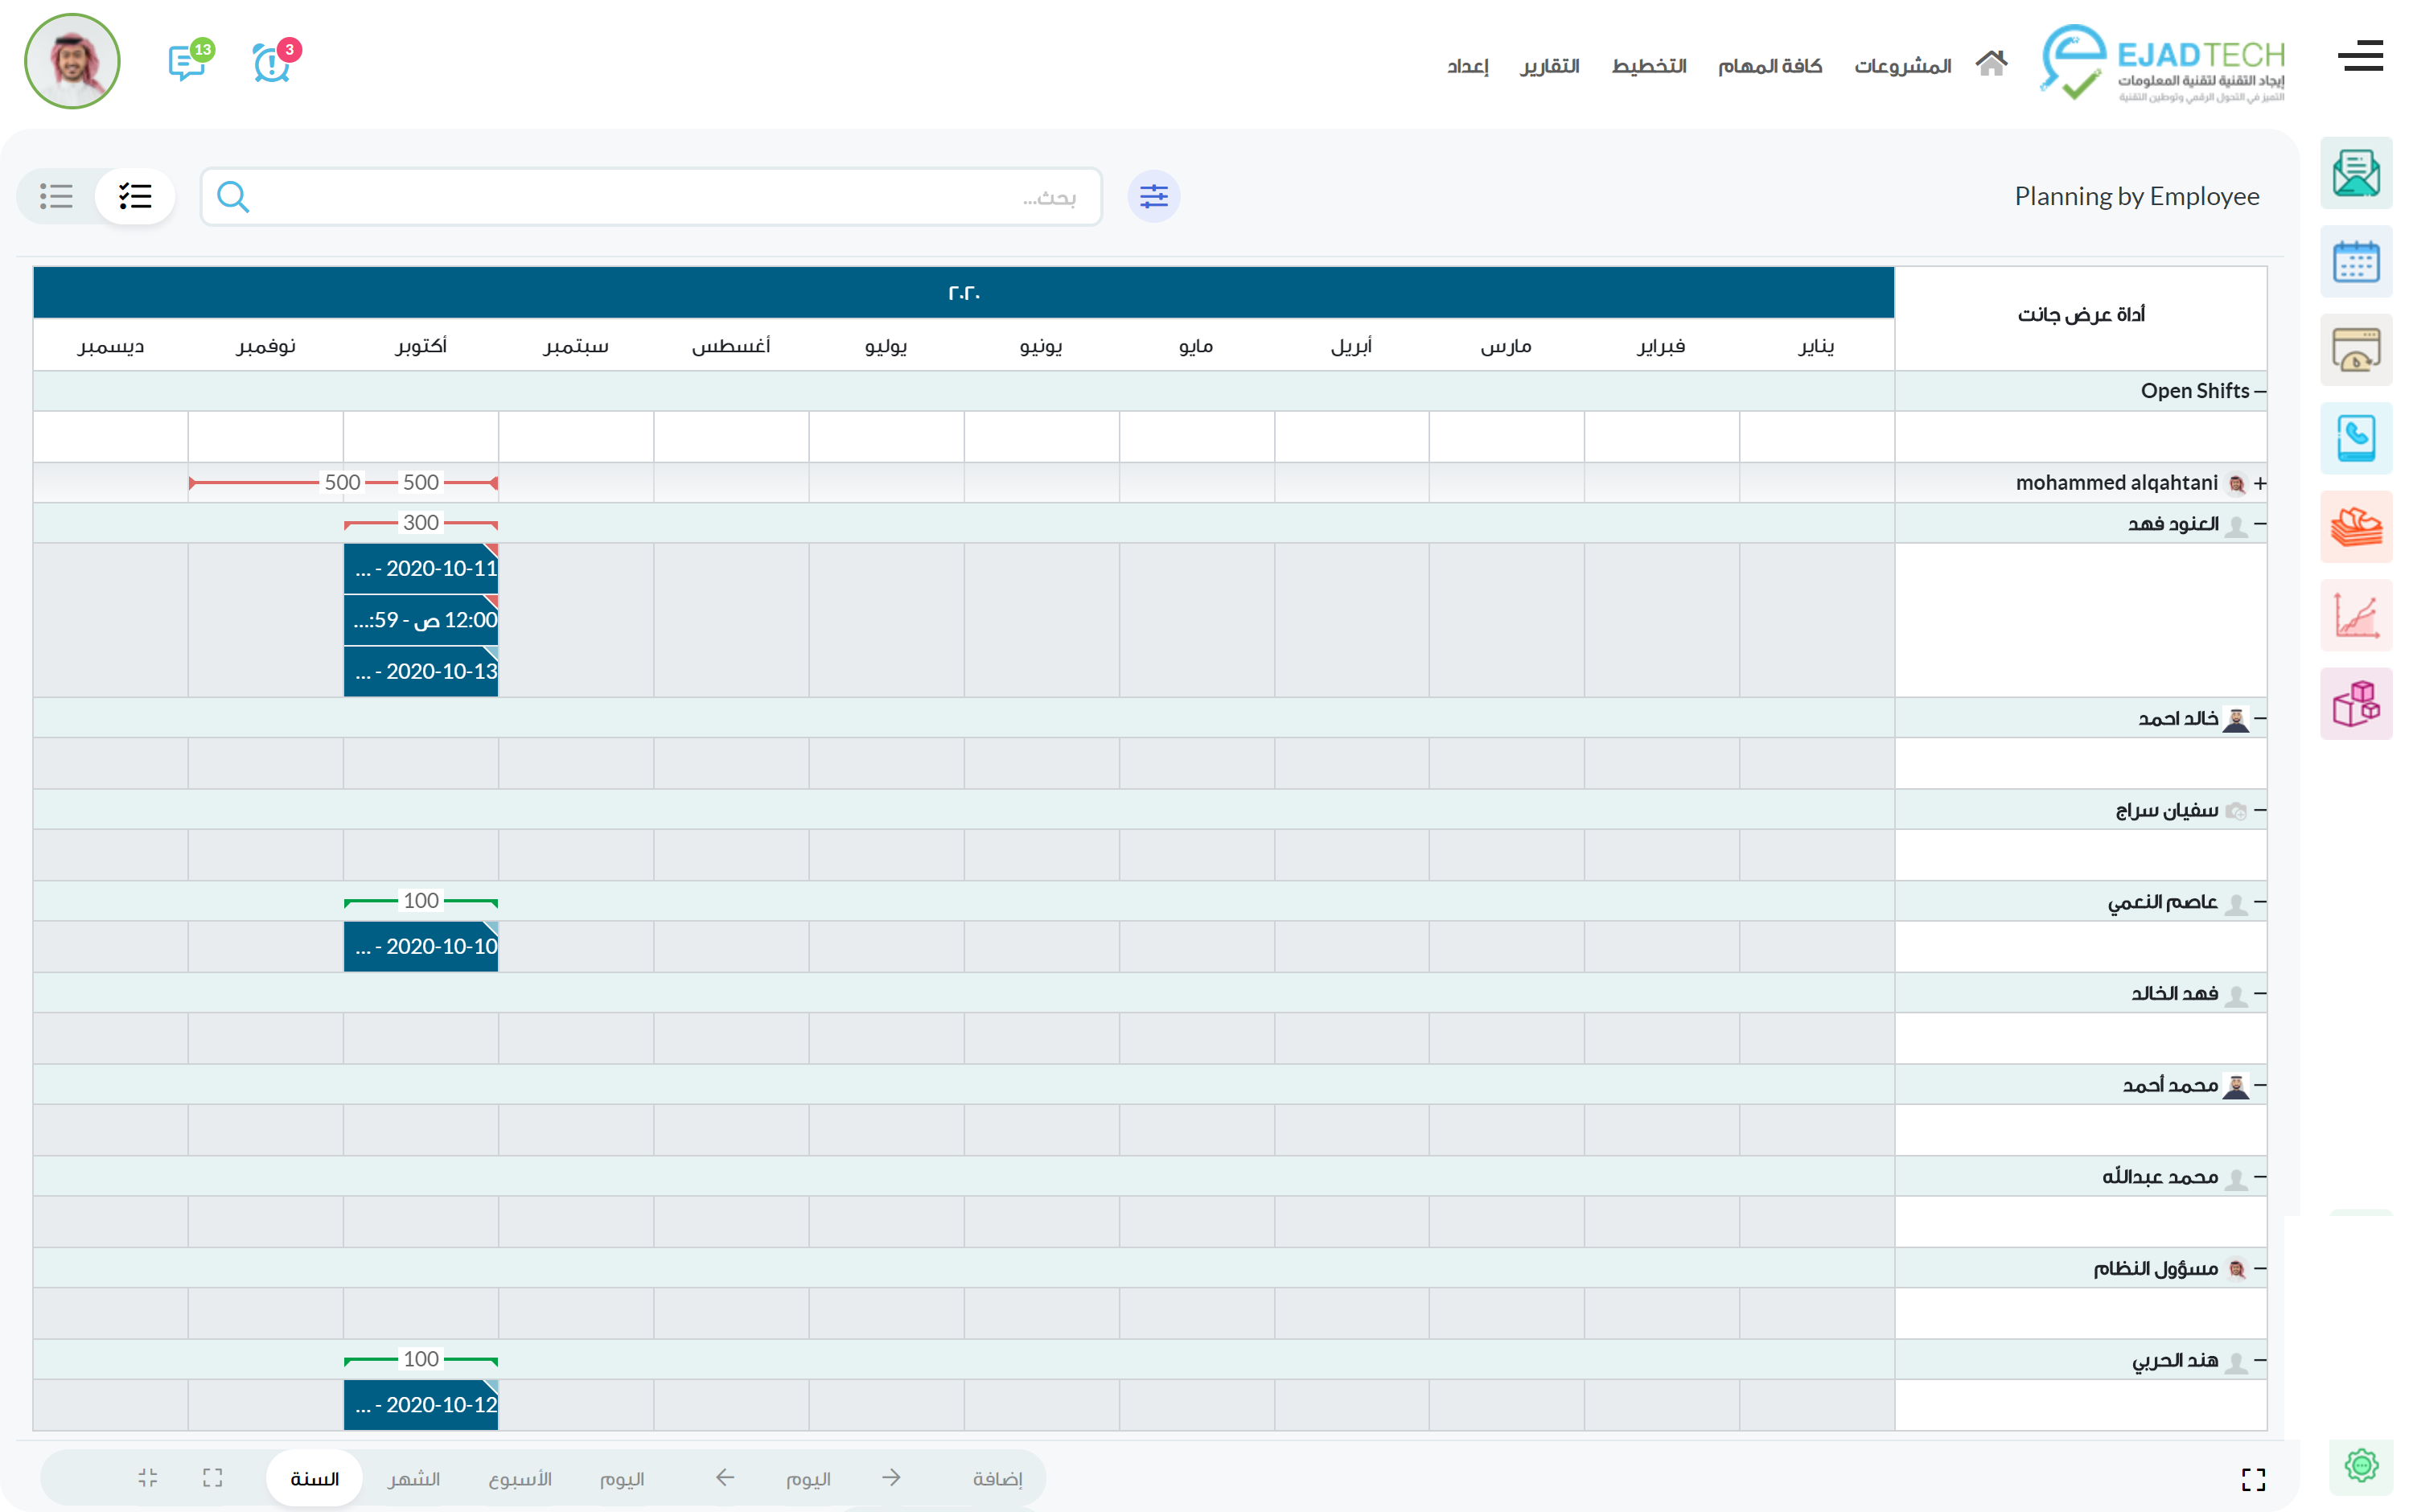2413x1512 pixels.
Task: Open the chat messages icon with badge 13
Action: pos(187,63)
